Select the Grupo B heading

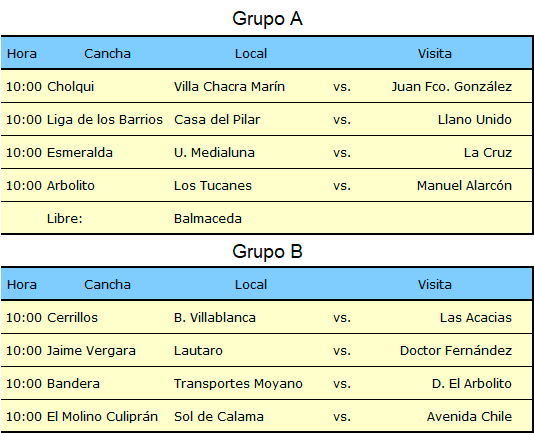point(267,252)
